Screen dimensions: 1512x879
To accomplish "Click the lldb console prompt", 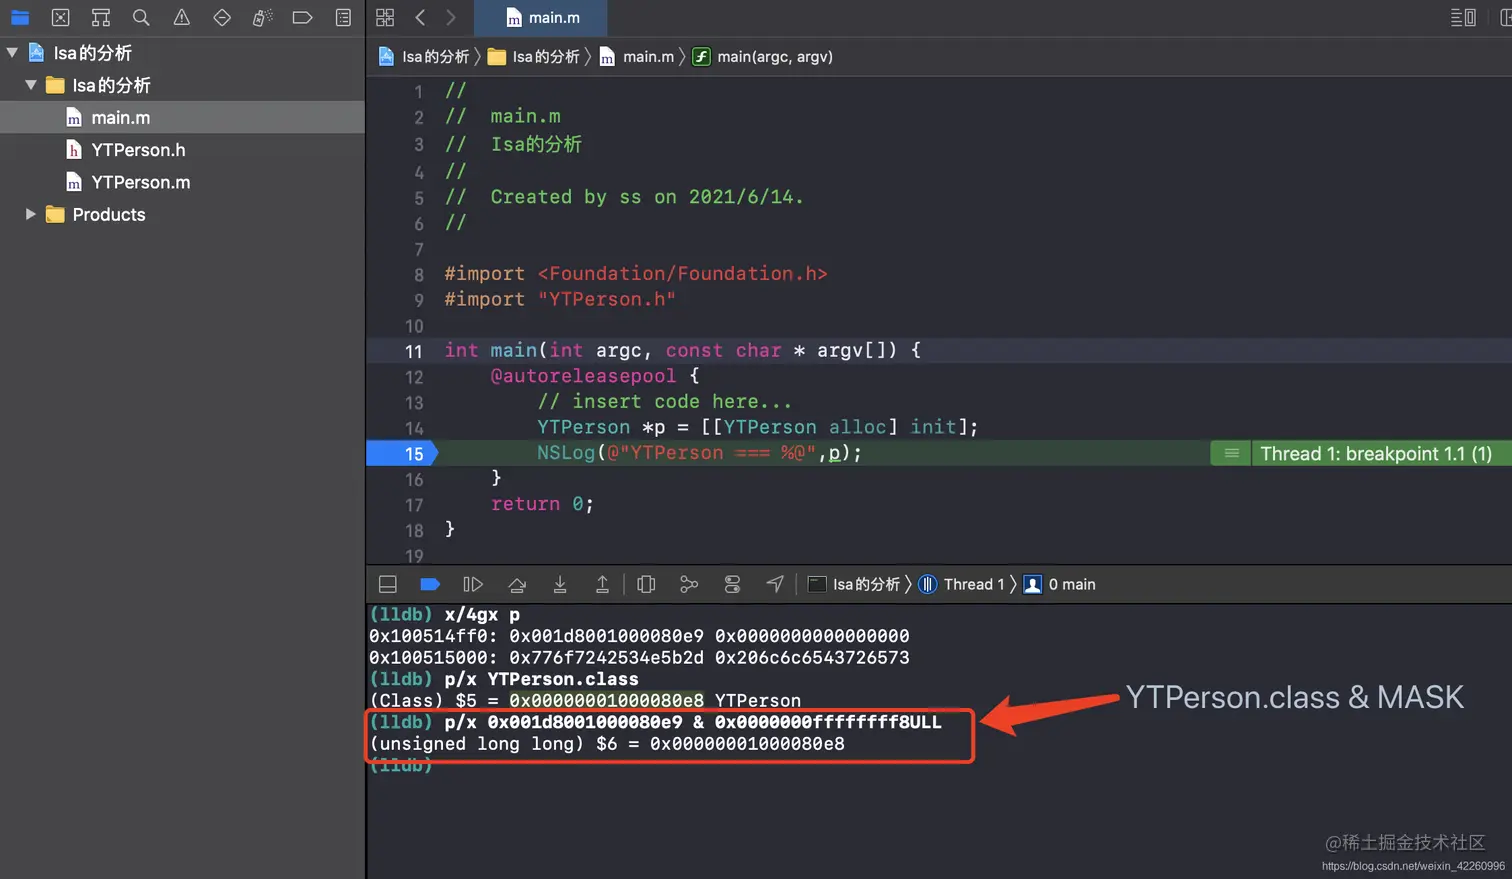I will (x=401, y=765).
